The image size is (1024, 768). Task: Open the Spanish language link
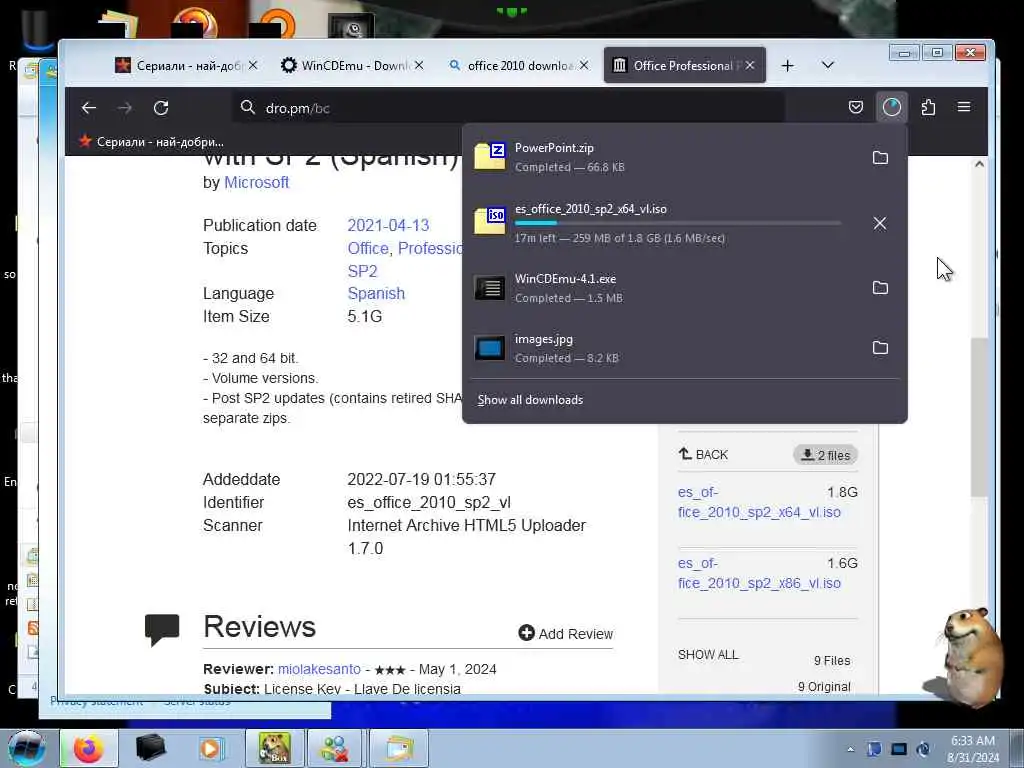(376, 293)
